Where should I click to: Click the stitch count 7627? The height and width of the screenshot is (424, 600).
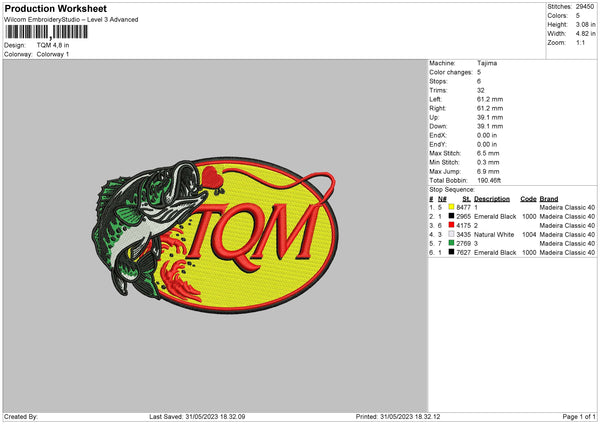tap(463, 253)
